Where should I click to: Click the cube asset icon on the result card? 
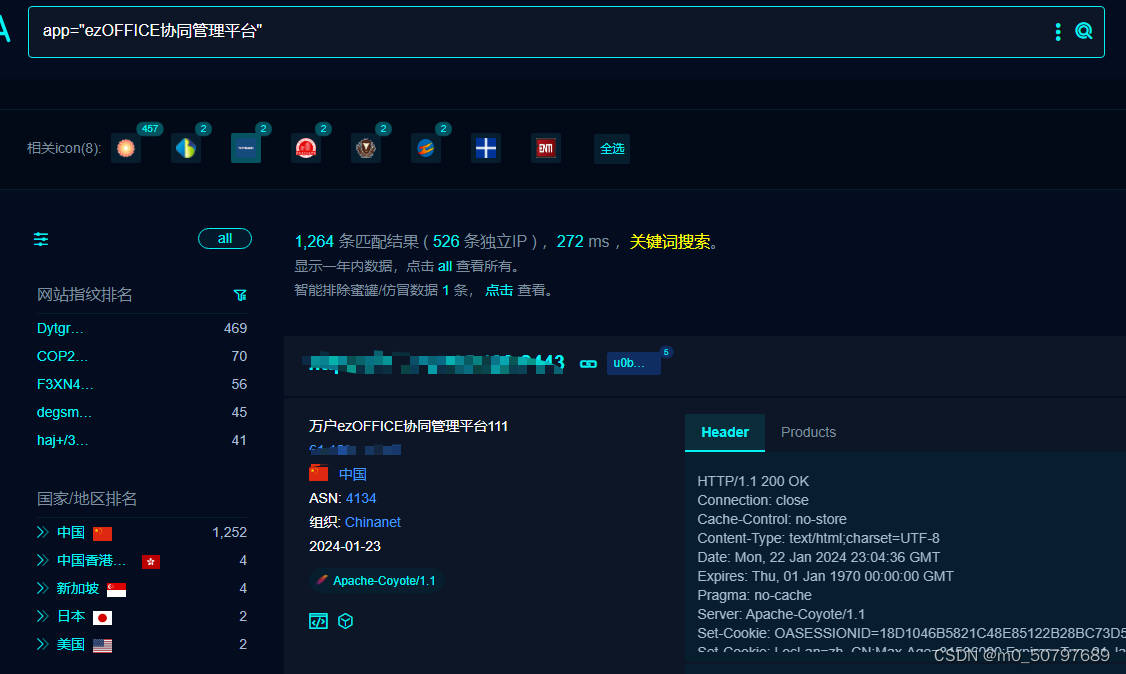click(345, 621)
